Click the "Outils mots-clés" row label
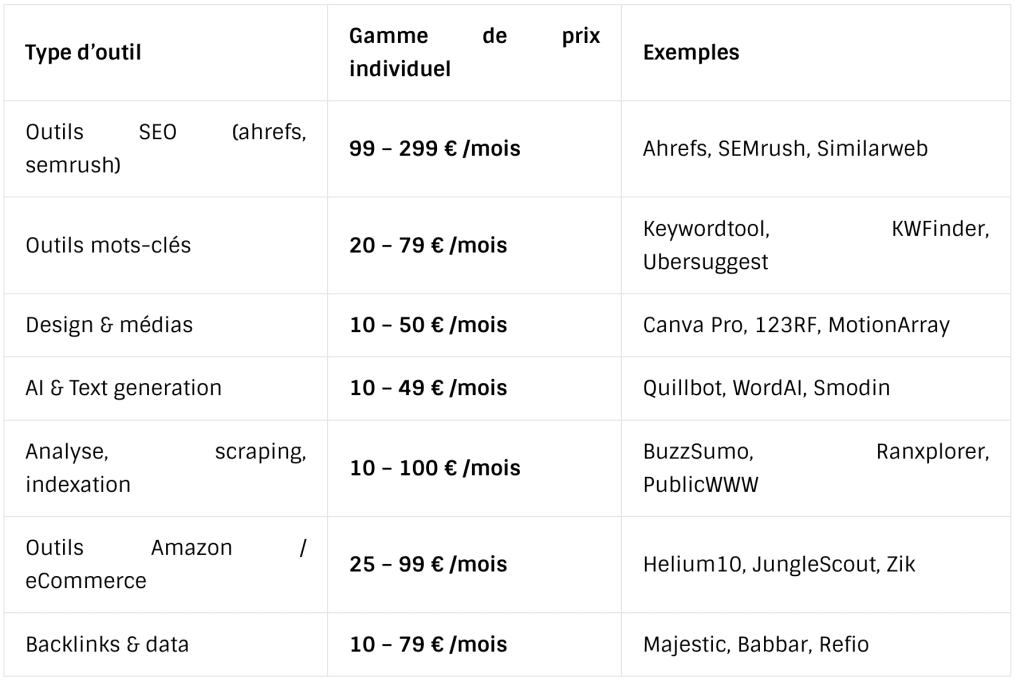 tap(107, 245)
